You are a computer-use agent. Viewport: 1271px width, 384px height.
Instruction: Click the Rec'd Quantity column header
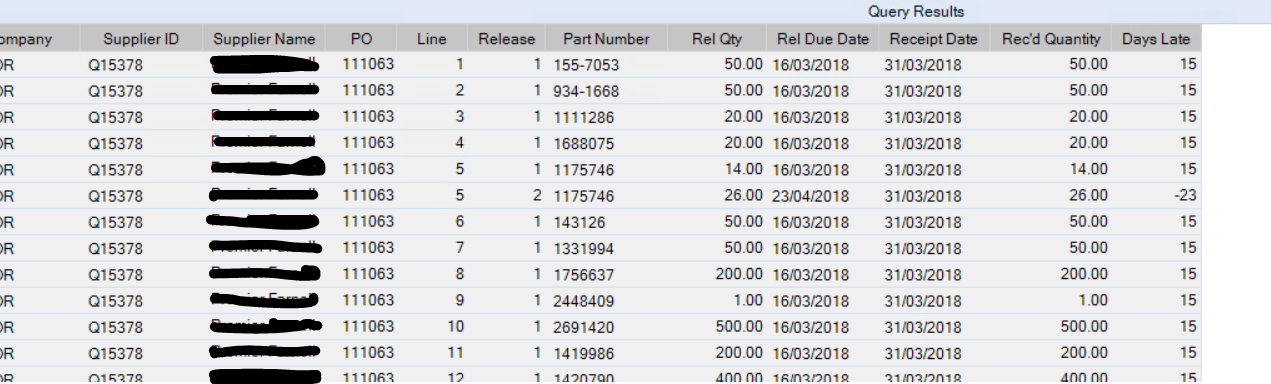1051,39
